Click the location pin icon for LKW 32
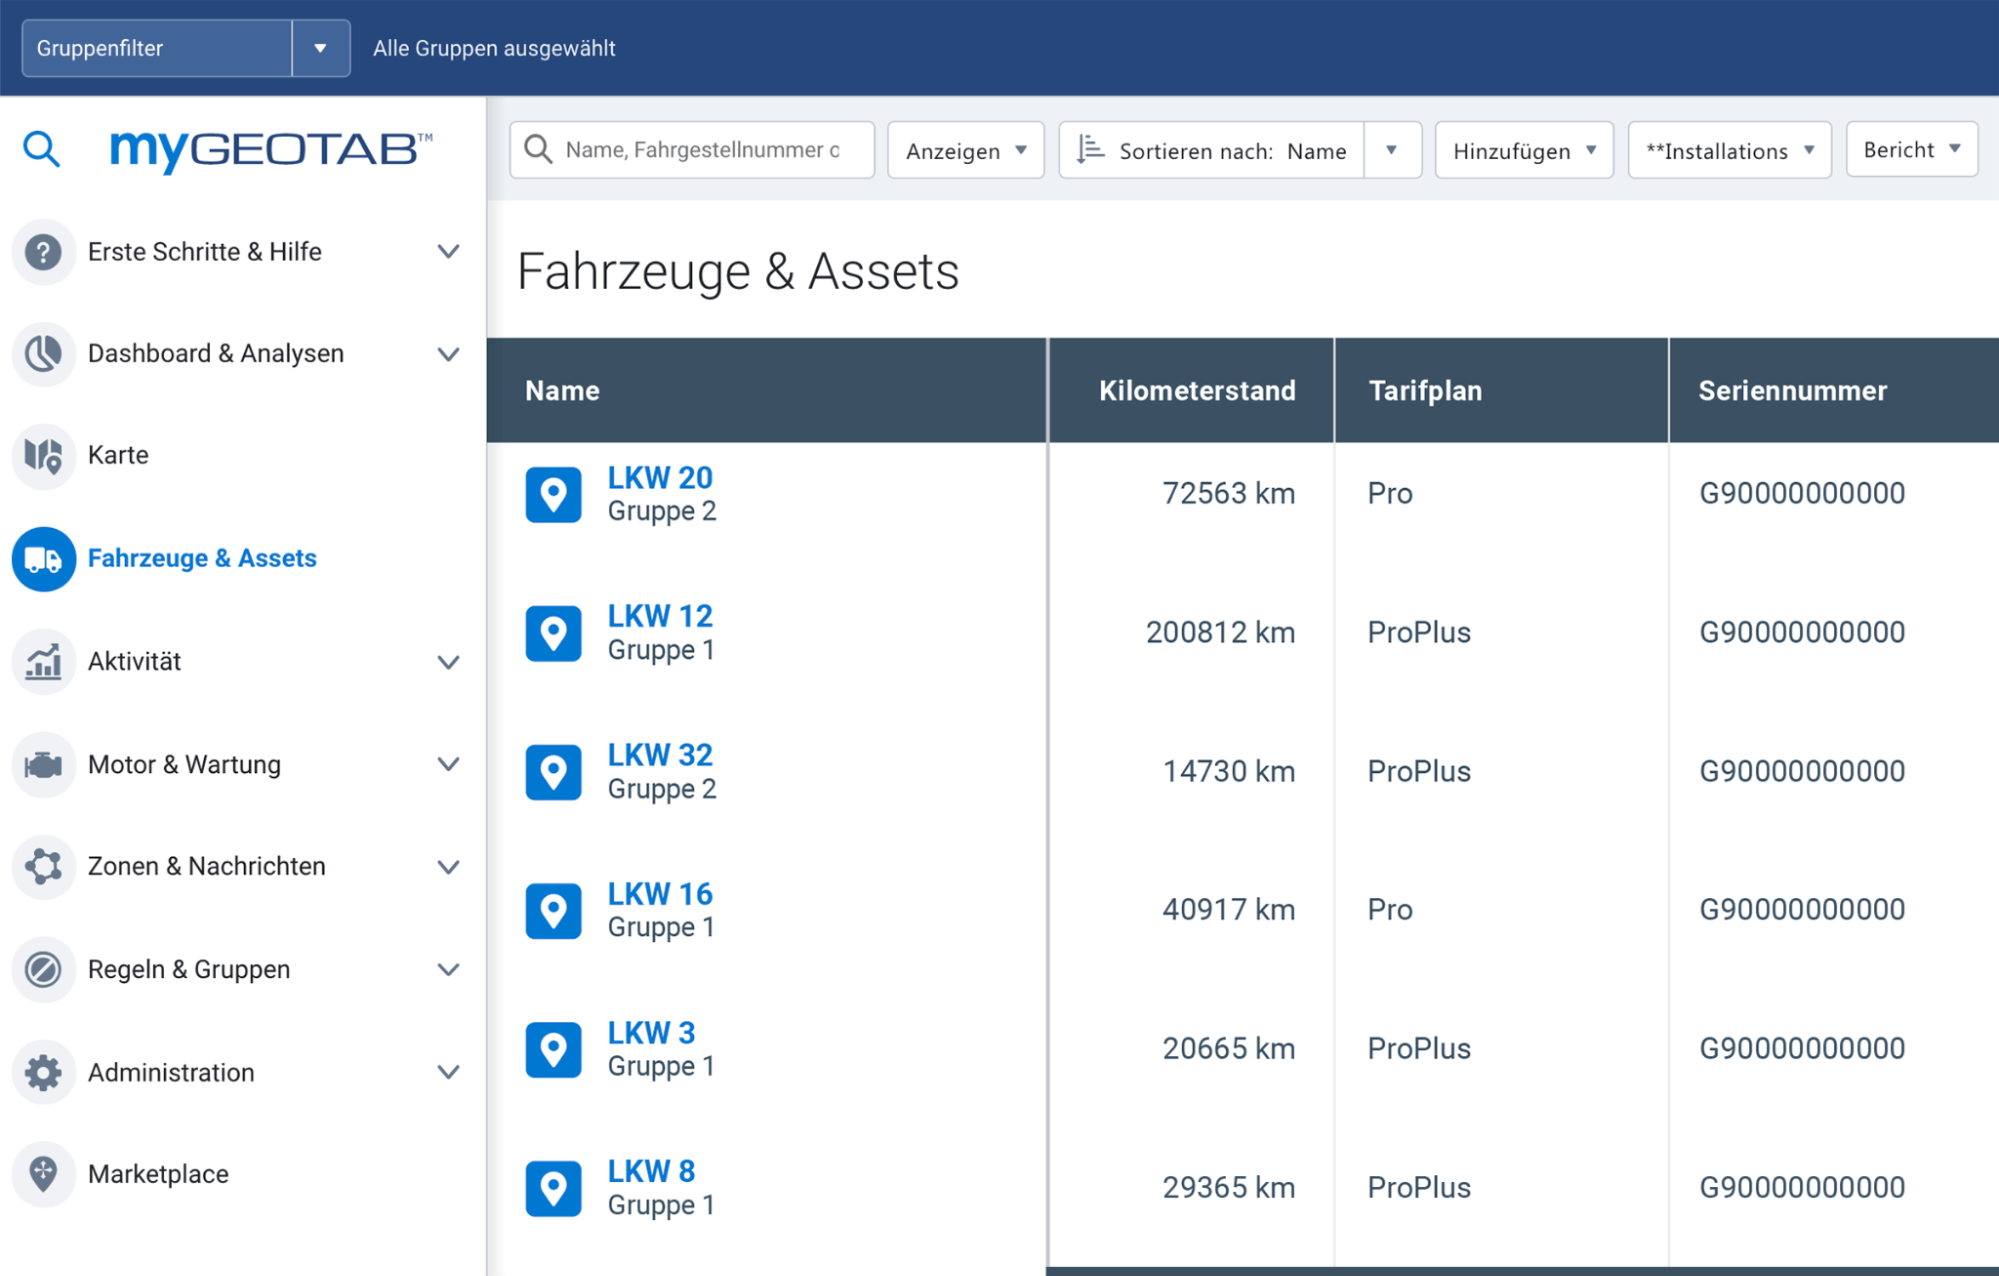The image size is (1999, 1276). click(x=553, y=772)
